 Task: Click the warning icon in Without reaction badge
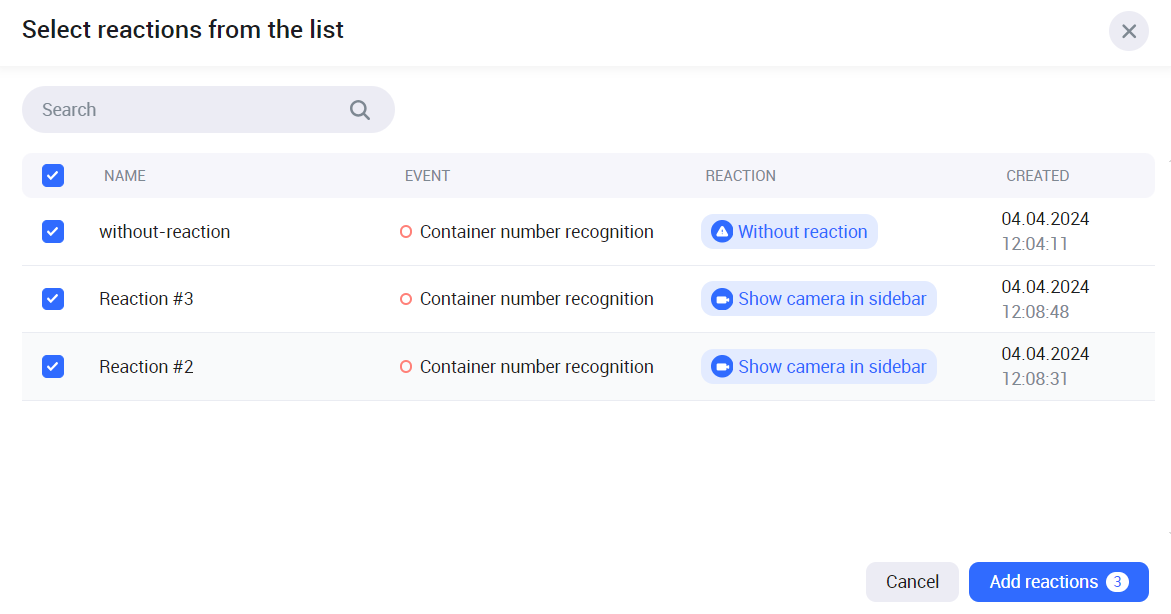coord(722,232)
